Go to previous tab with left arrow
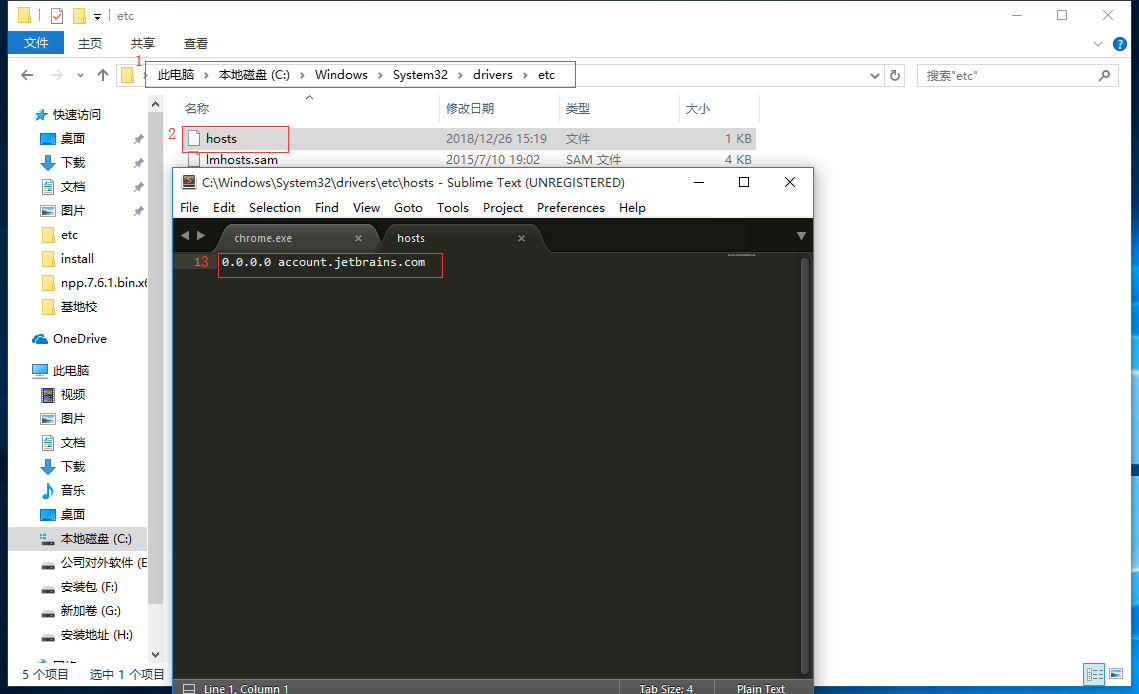Screen dimensions: 1139x694 [x=185, y=235]
